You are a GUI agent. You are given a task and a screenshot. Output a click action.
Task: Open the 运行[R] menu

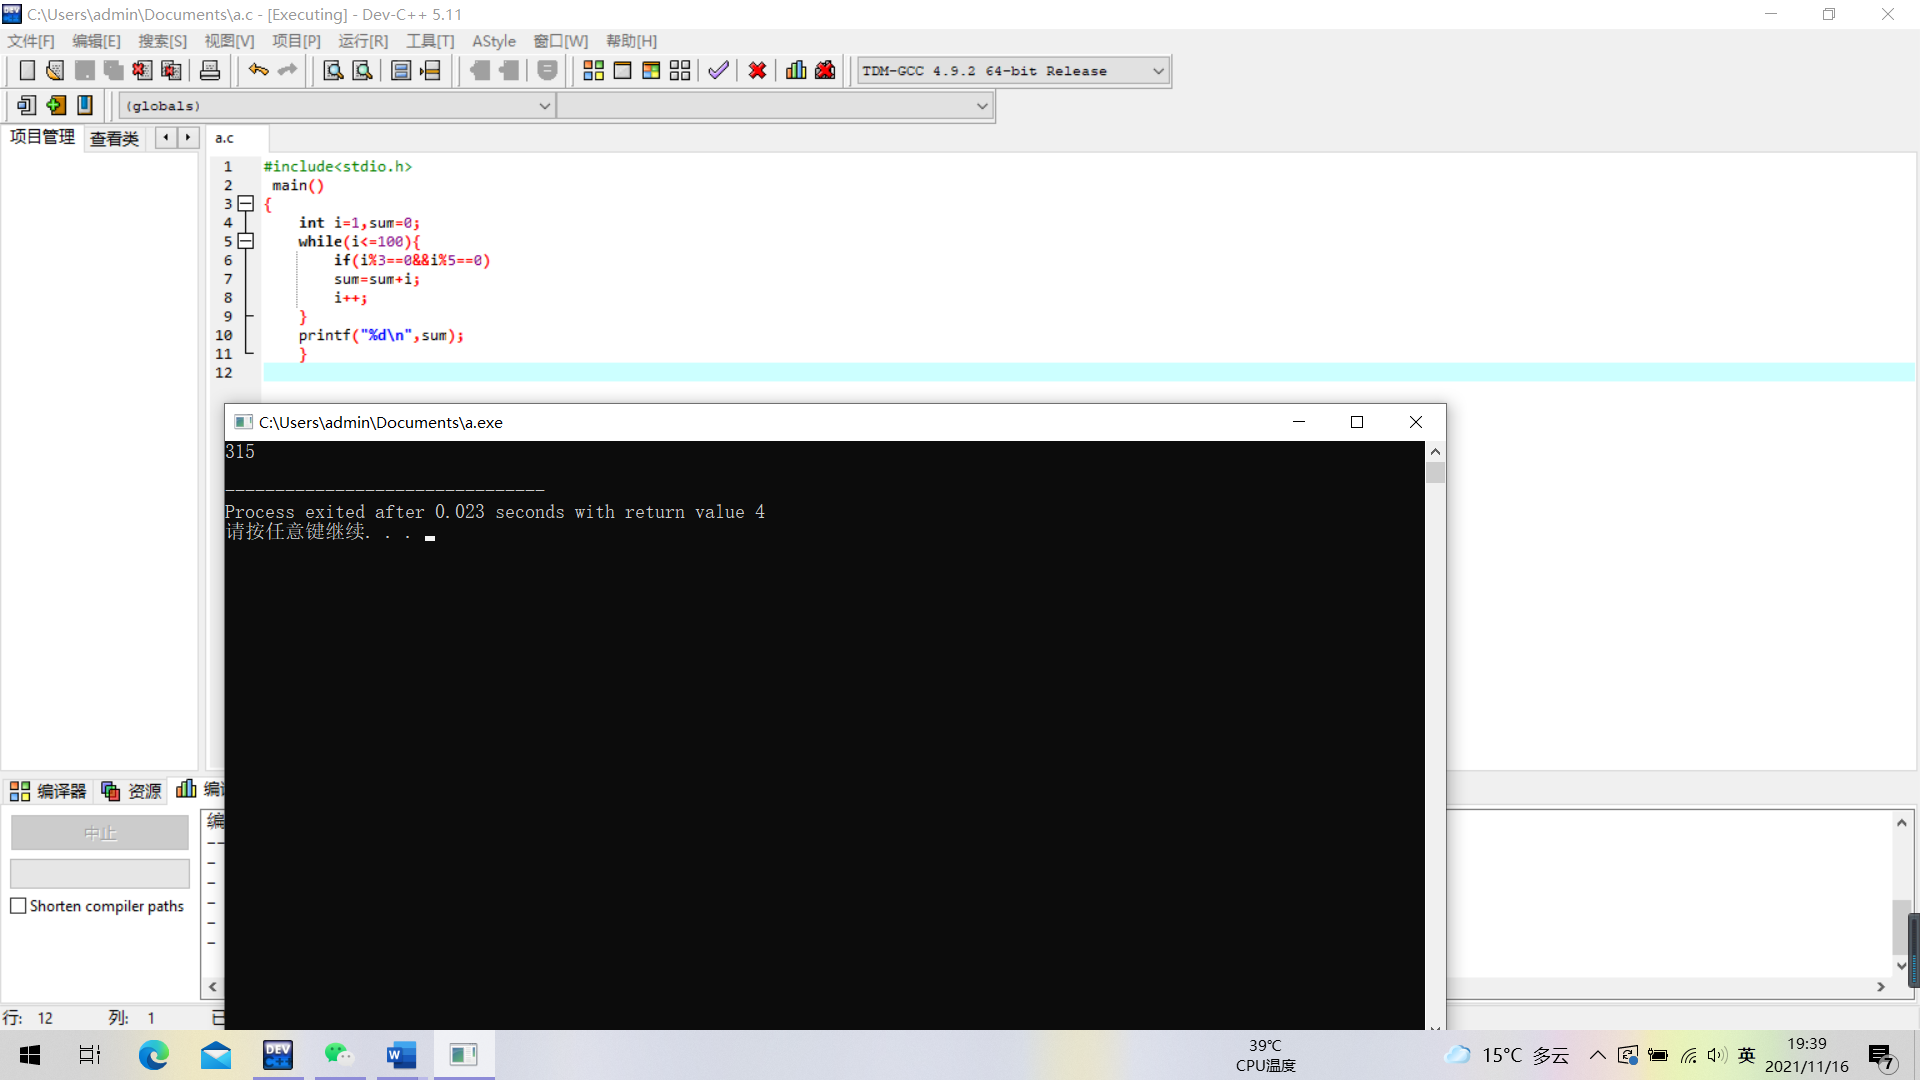pyautogui.click(x=362, y=41)
